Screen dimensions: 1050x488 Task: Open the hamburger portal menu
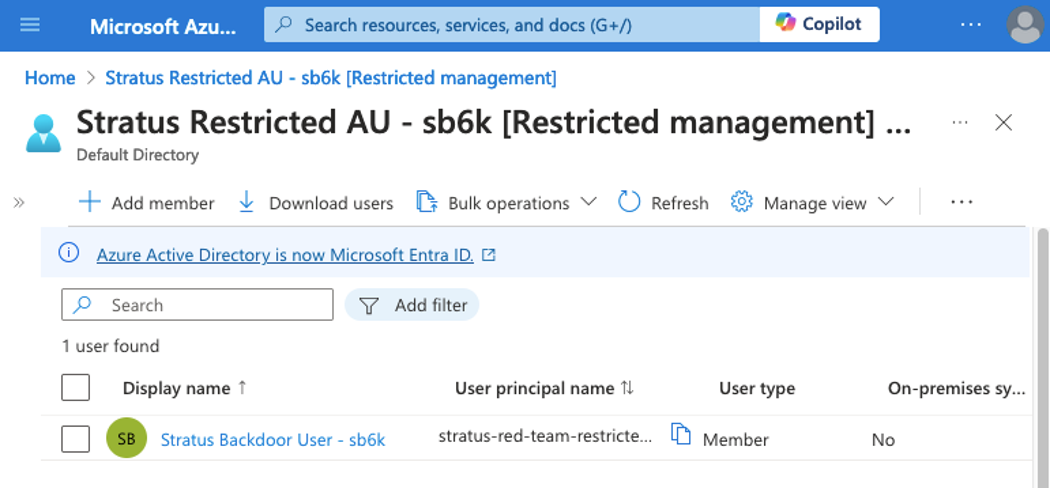pos(30,25)
